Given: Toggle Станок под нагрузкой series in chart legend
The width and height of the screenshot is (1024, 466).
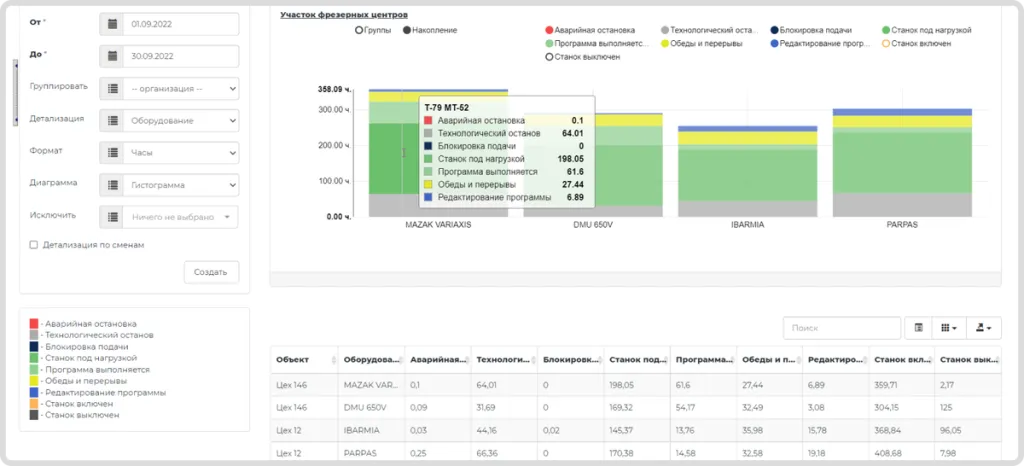Looking at the screenshot, I should [x=927, y=30].
